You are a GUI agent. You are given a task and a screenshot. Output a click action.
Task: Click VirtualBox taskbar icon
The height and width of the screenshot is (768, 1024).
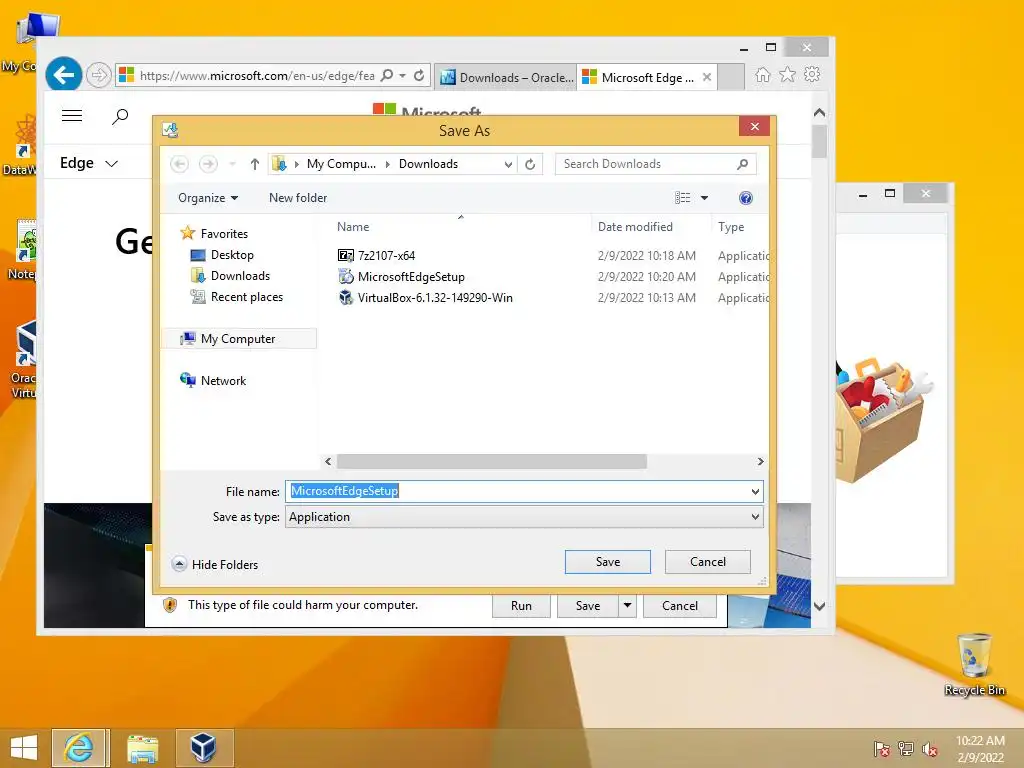[204, 748]
